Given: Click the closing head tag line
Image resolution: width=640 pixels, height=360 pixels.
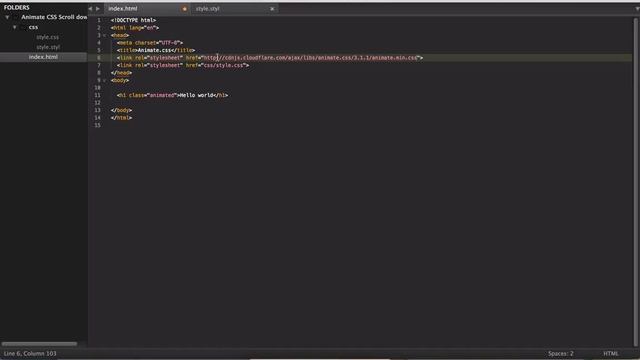Looking at the screenshot, I should tap(121, 73).
